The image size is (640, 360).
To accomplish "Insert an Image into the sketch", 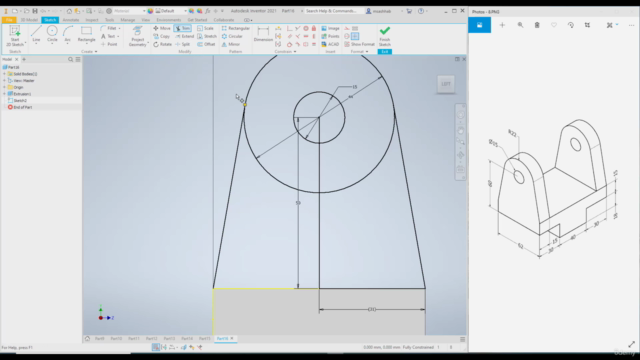I will pos(330,28).
